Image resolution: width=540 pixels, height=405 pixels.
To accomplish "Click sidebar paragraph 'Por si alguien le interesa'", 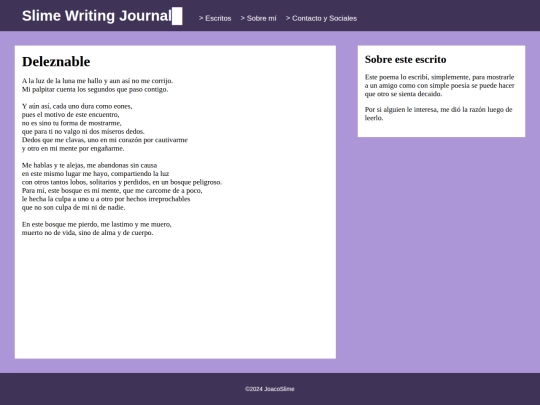I will [x=439, y=114].
